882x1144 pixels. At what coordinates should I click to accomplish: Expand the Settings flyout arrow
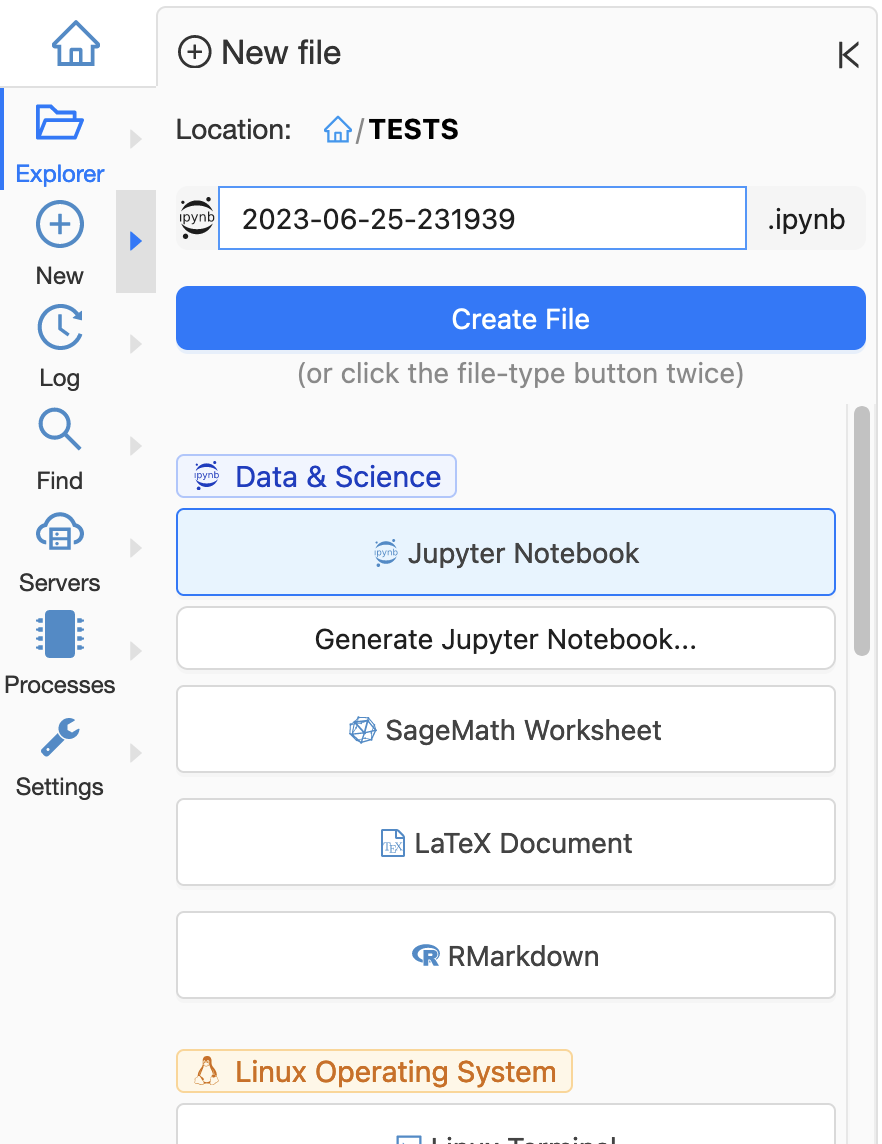(x=136, y=753)
